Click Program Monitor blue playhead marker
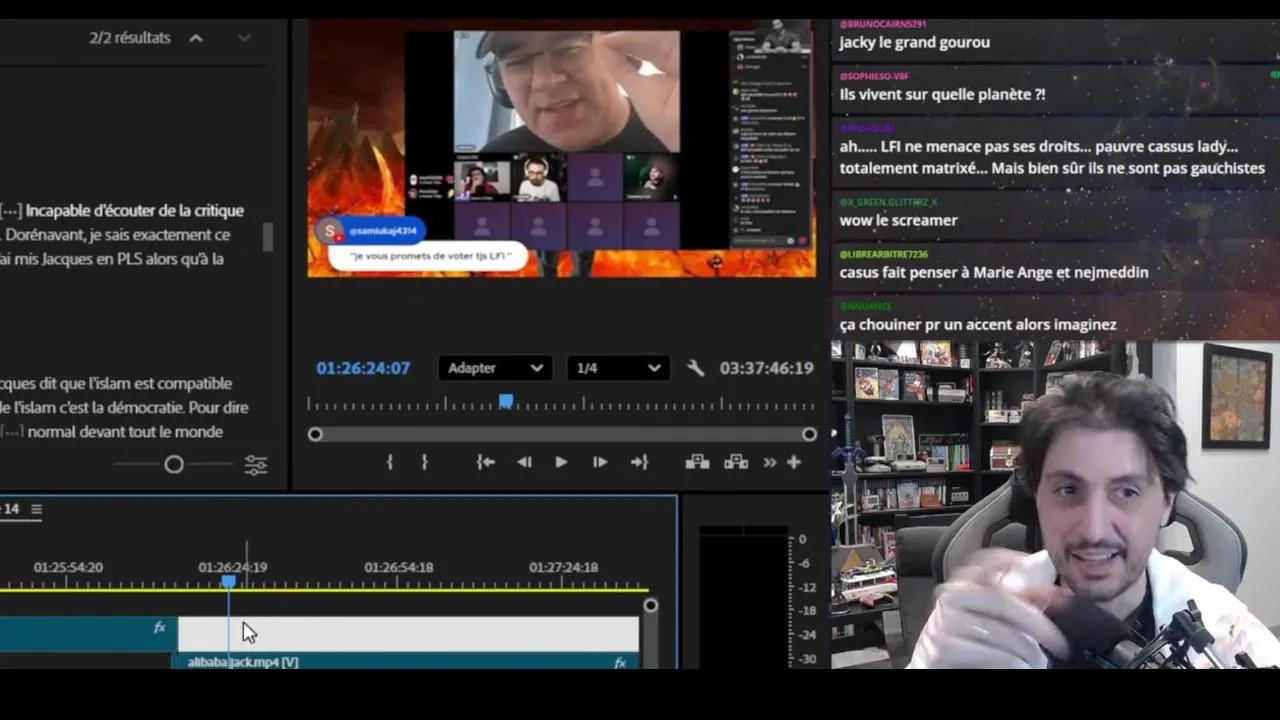This screenshot has height=720, width=1280. pyautogui.click(x=506, y=401)
